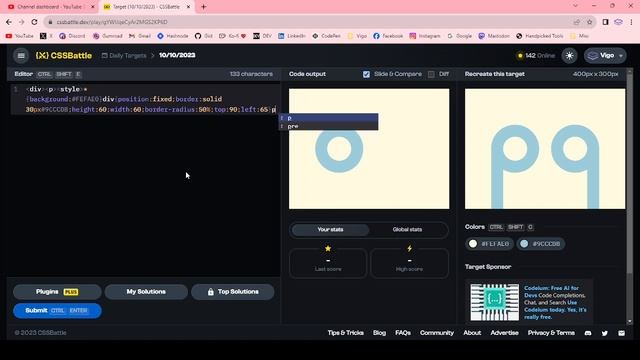This screenshot has width=640, height=360.
Task: Open the browser side panel icon
Action: pyautogui.click(x=605, y=22)
